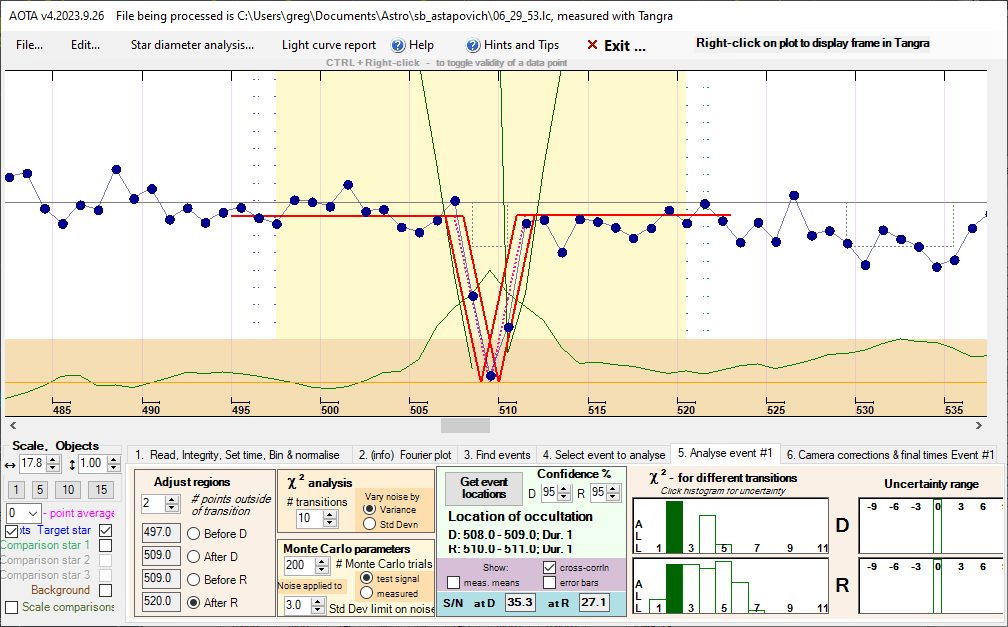Select the Before D radio button

coord(192,533)
